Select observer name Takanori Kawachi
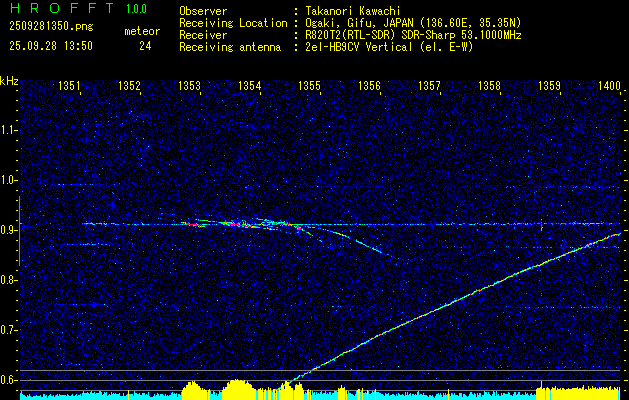 pos(352,11)
